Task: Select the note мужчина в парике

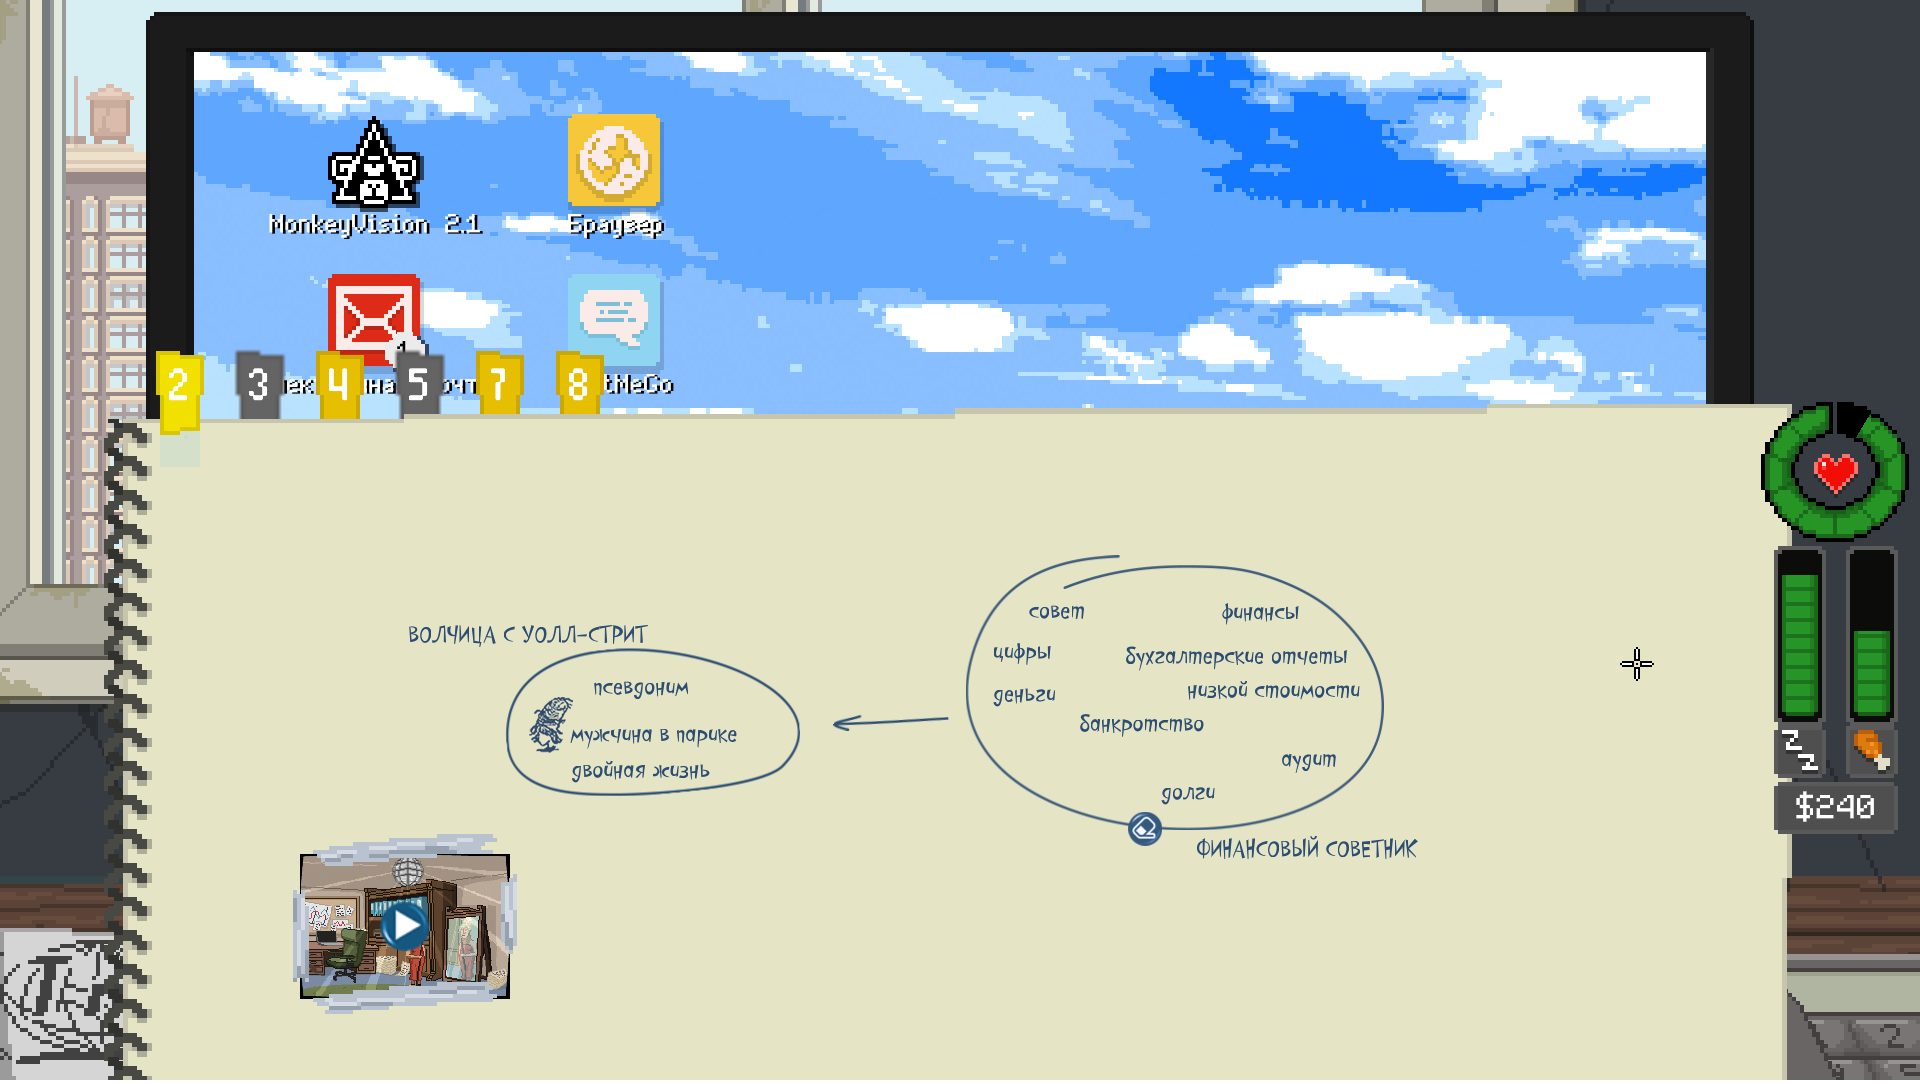Action: (x=653, y=735)
